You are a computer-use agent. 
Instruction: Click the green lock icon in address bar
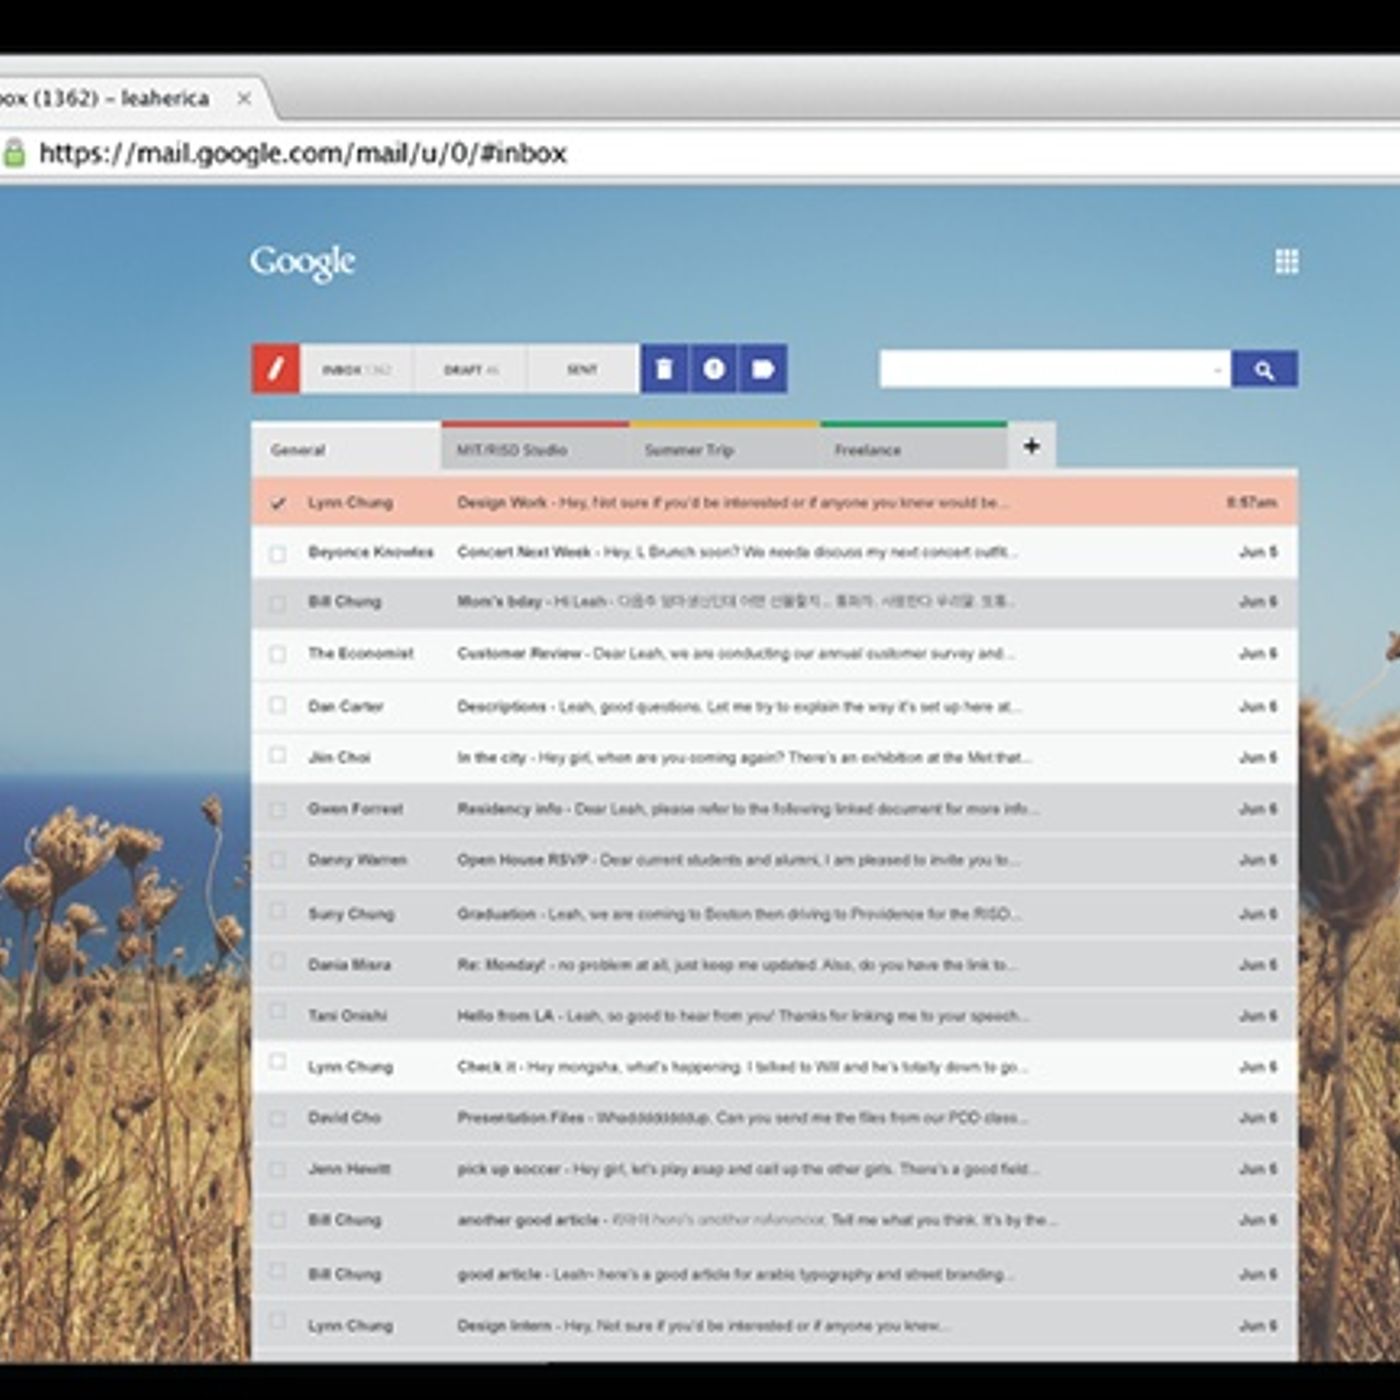point(14,153)
